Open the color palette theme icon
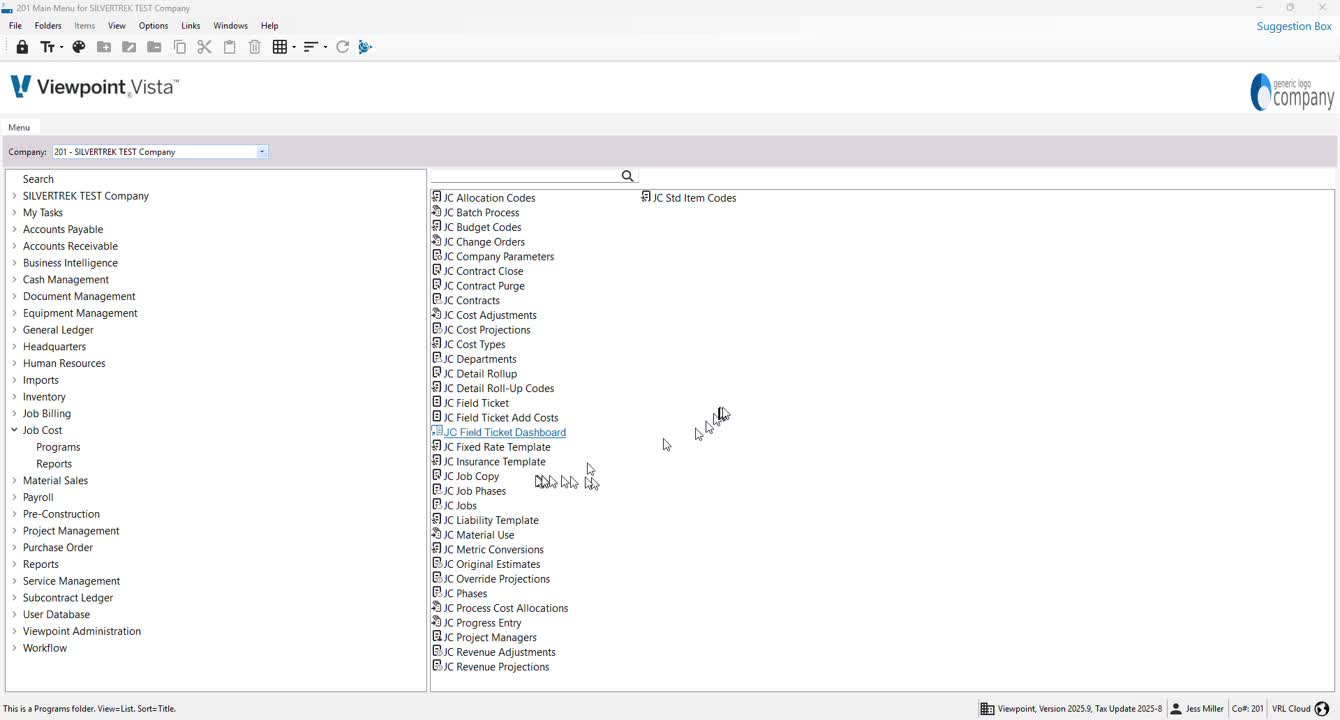 (79, 47)
